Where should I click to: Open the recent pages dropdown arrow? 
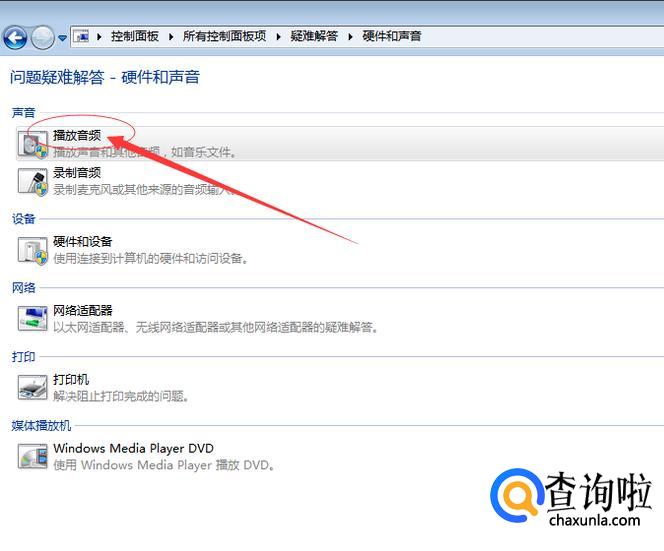click(62, 38)
